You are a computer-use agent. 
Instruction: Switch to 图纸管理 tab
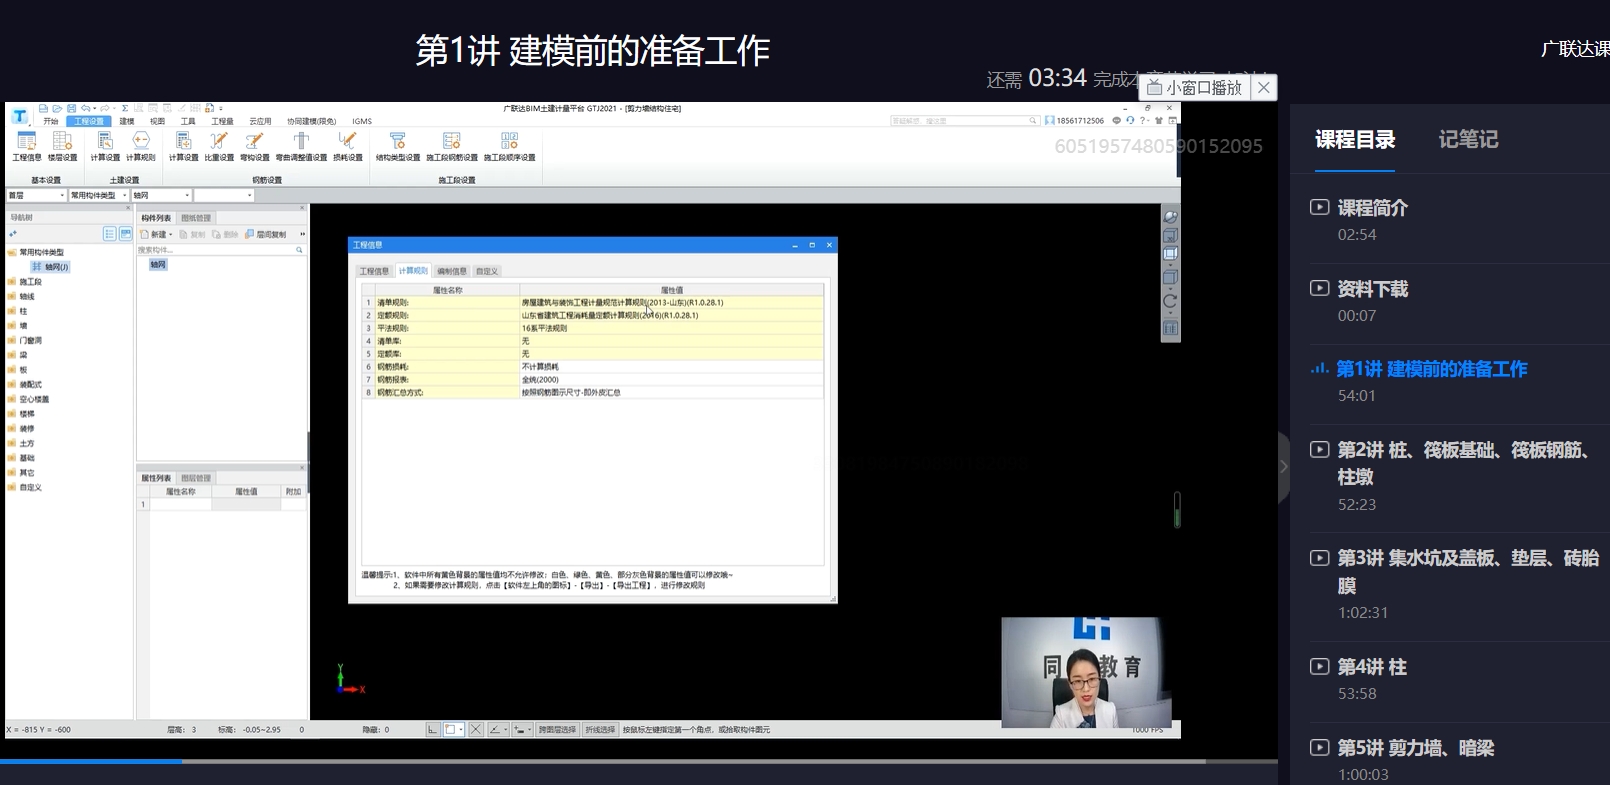pos(196,218)
